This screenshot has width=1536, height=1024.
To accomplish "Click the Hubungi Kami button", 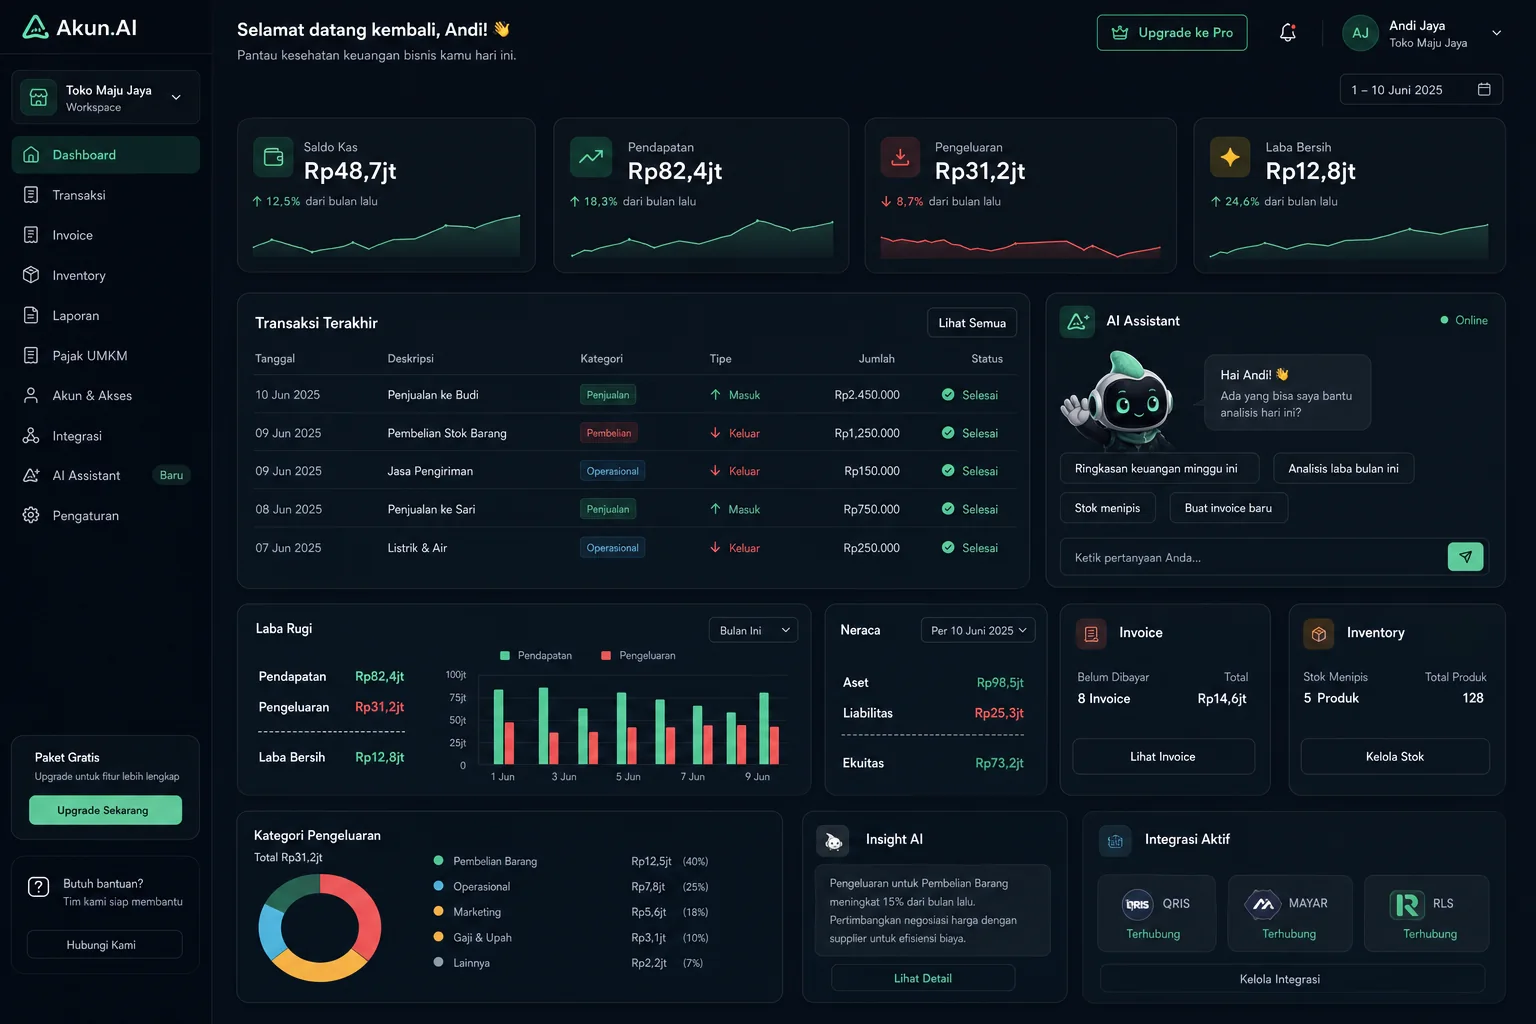I will [105, 945].
